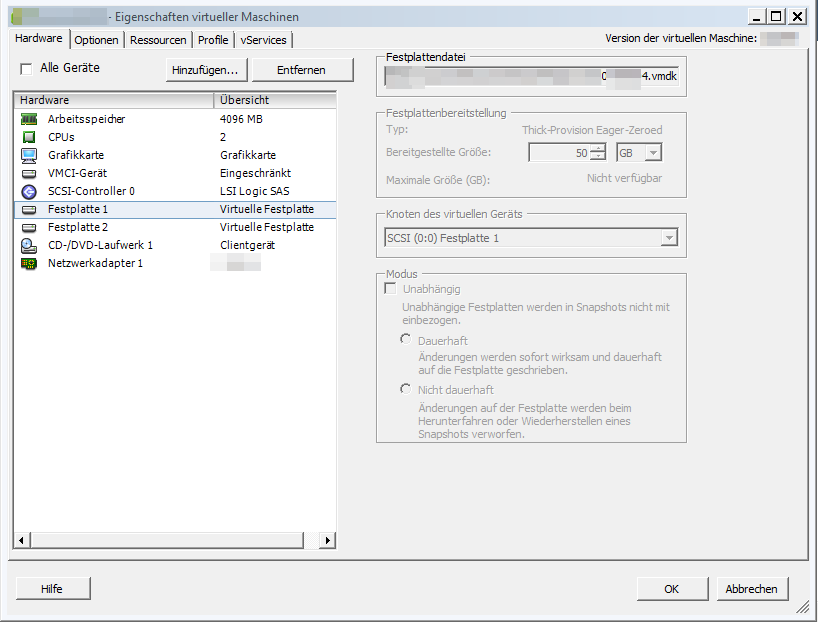Click the Festplatte 2 disk icon
818x622 pixels.
(x=29, y=227)
